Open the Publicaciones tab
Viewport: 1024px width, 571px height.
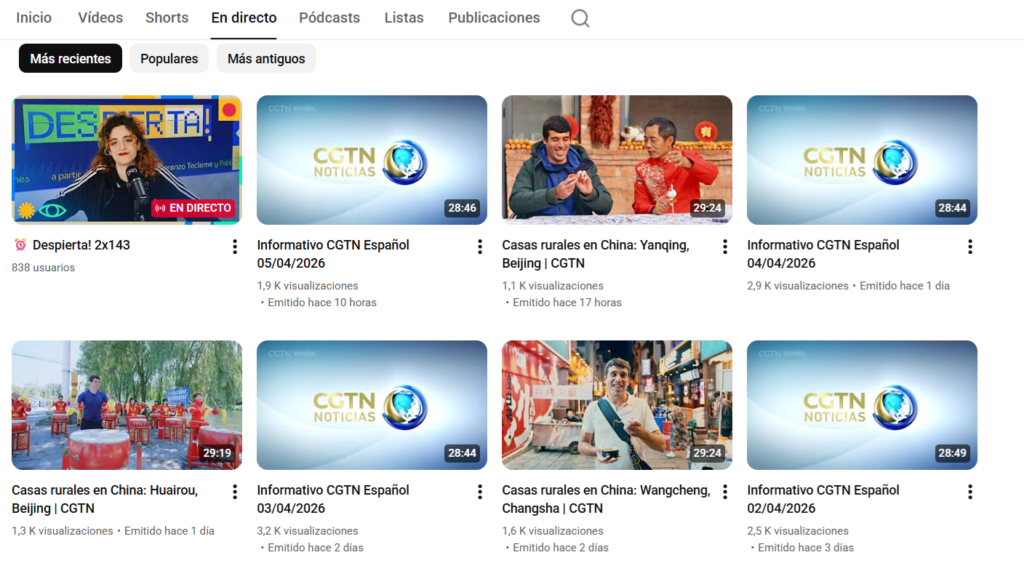(494, 18)
